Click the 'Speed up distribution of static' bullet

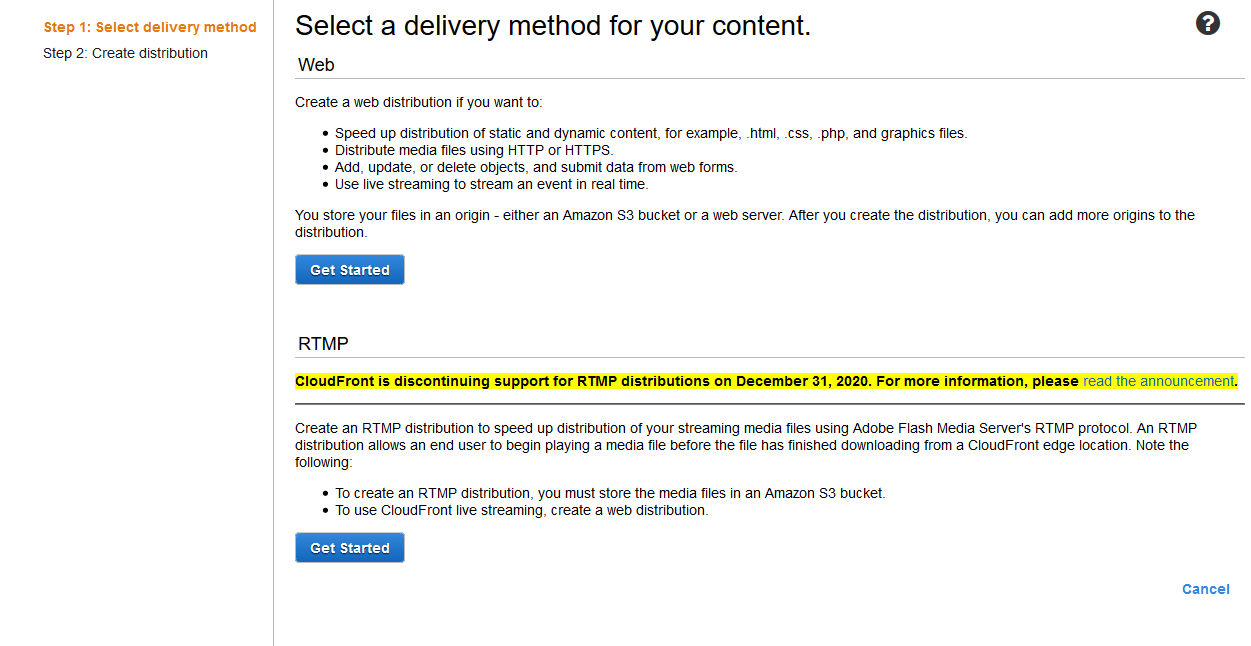(651, 133)
